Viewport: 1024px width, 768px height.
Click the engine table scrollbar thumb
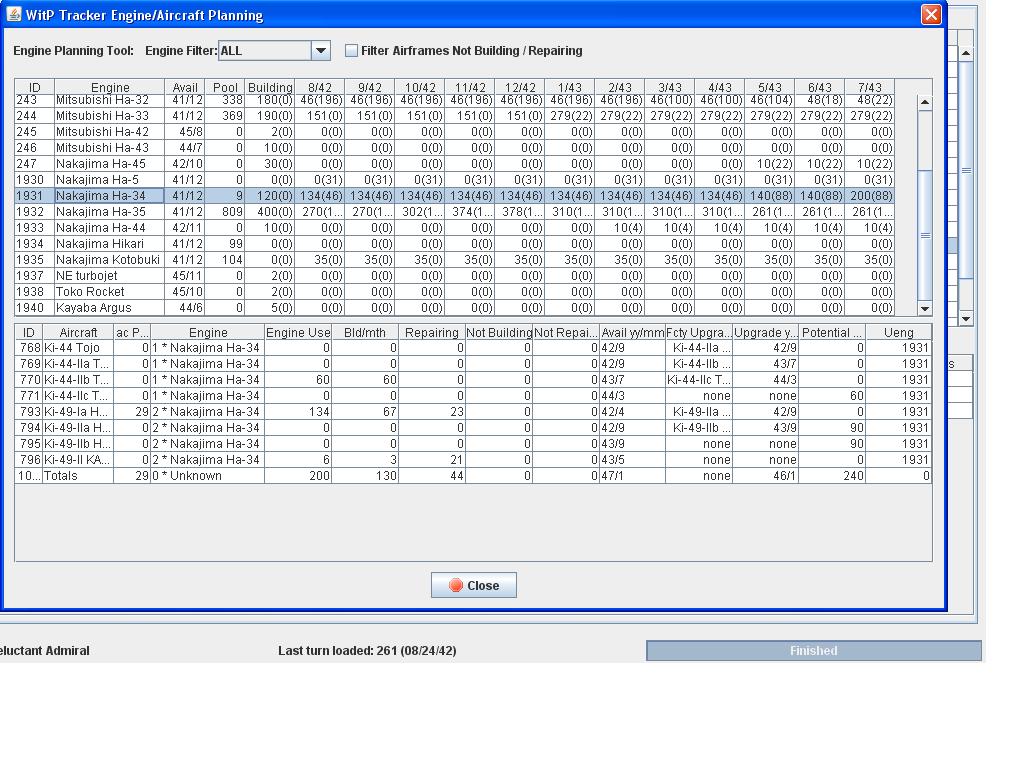(x=925, y=235)
